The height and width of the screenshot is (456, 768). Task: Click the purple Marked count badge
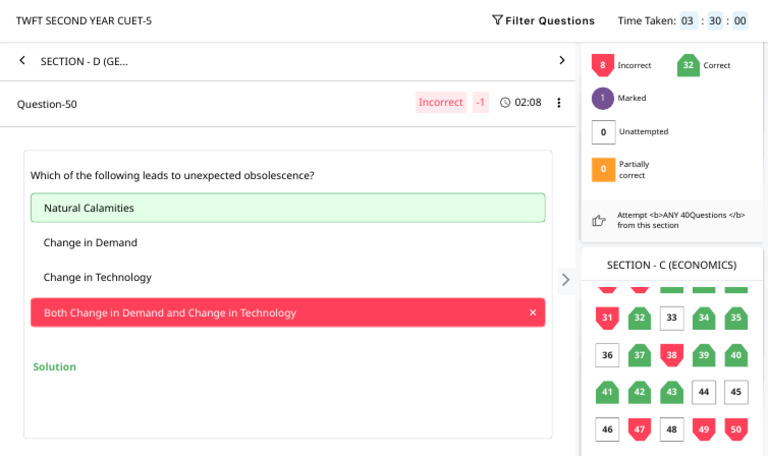click(602, 98)
